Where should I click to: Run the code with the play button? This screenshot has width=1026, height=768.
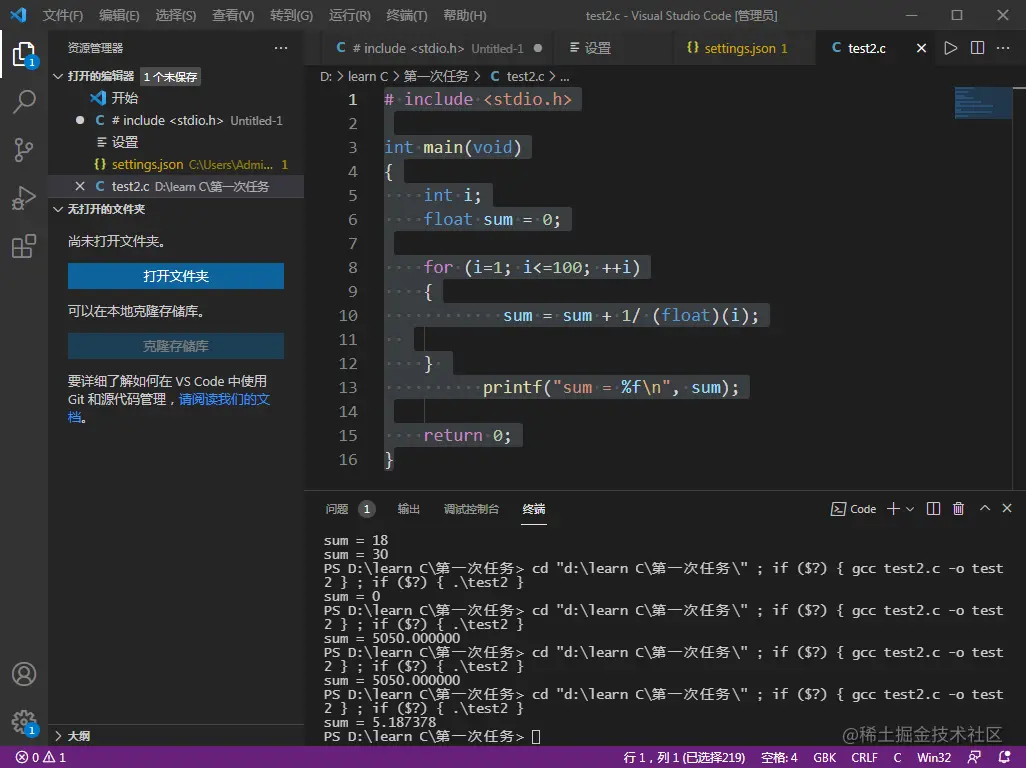pyautogui.click(x=950, y=48)
